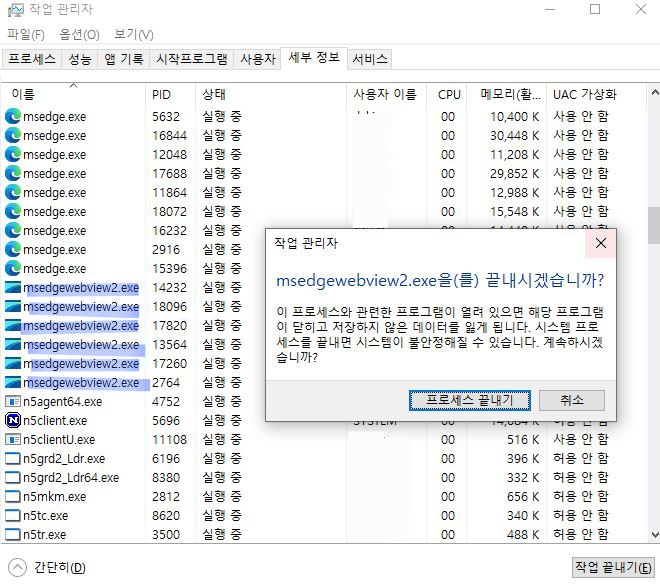Sort by the 메모리(활... column header
The image size is (660, 588).
click(x=507, y=94)
